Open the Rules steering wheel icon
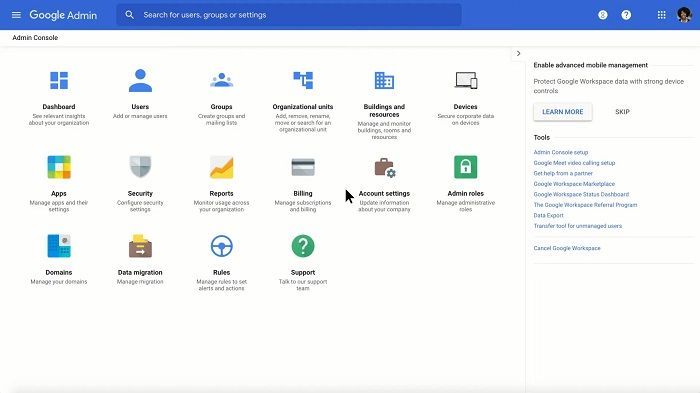 pos(221,246)
